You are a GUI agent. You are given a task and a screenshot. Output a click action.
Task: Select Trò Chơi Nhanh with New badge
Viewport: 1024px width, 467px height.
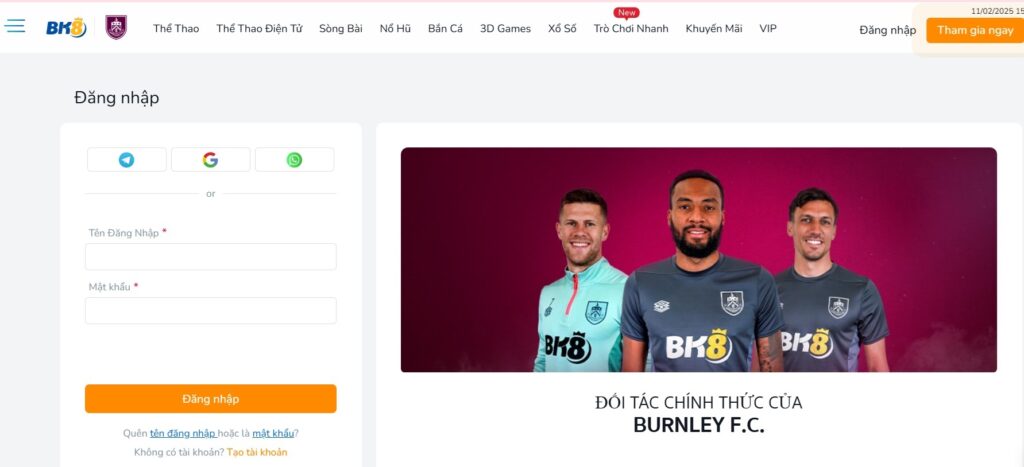click(631, 29)
